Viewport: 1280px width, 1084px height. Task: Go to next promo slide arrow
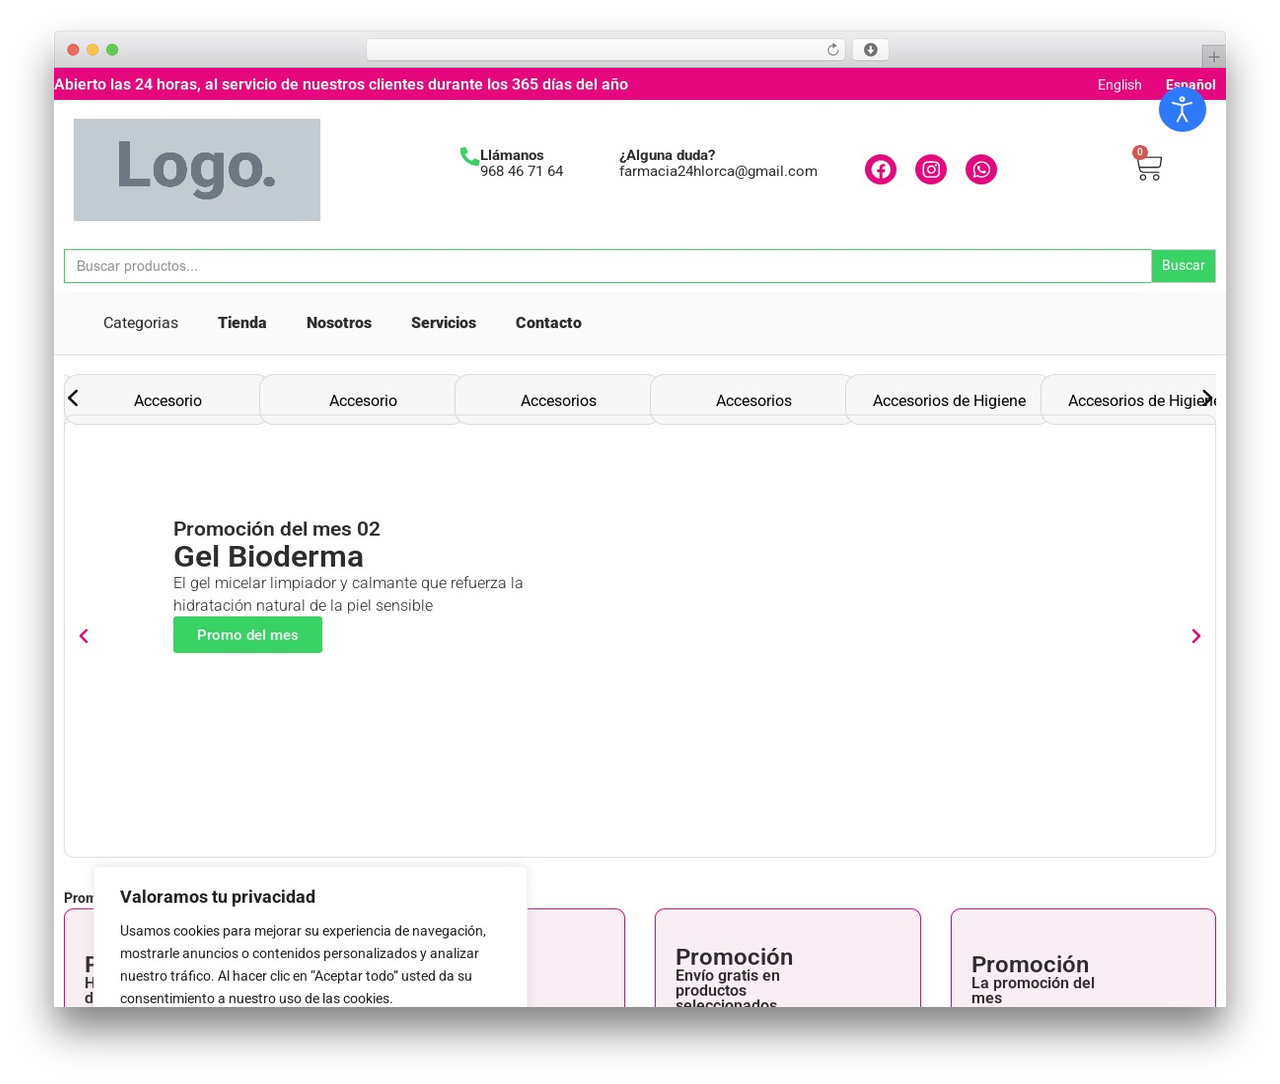click(1195, 636)
